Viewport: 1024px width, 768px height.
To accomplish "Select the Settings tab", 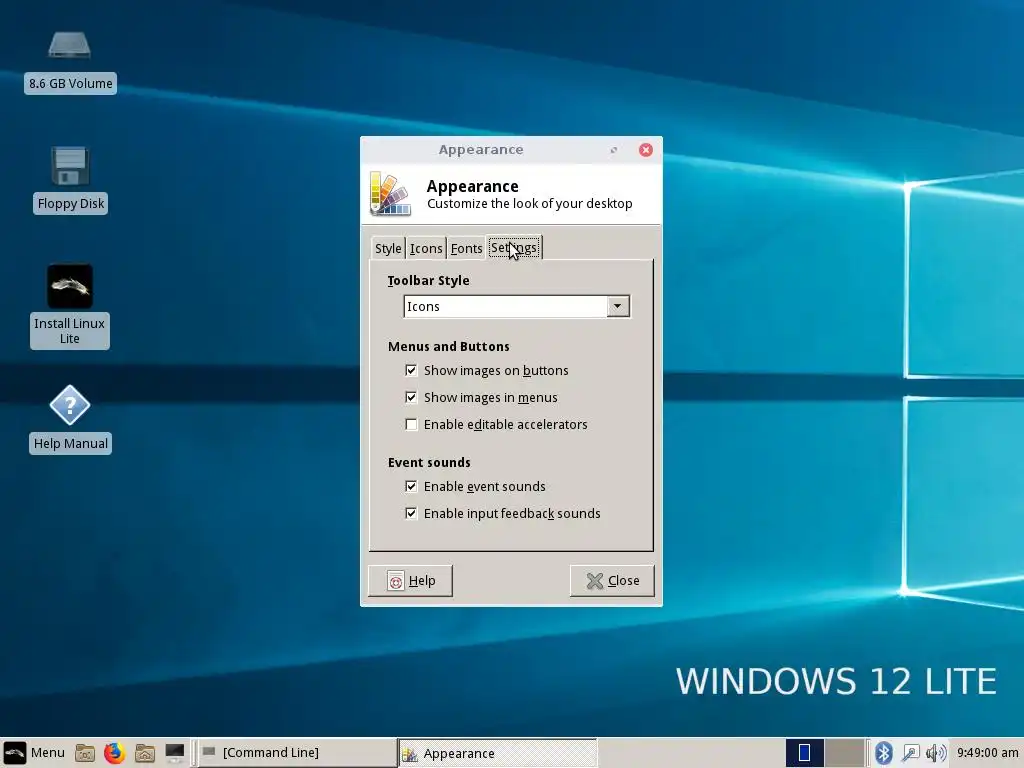I will click(514, 248).
